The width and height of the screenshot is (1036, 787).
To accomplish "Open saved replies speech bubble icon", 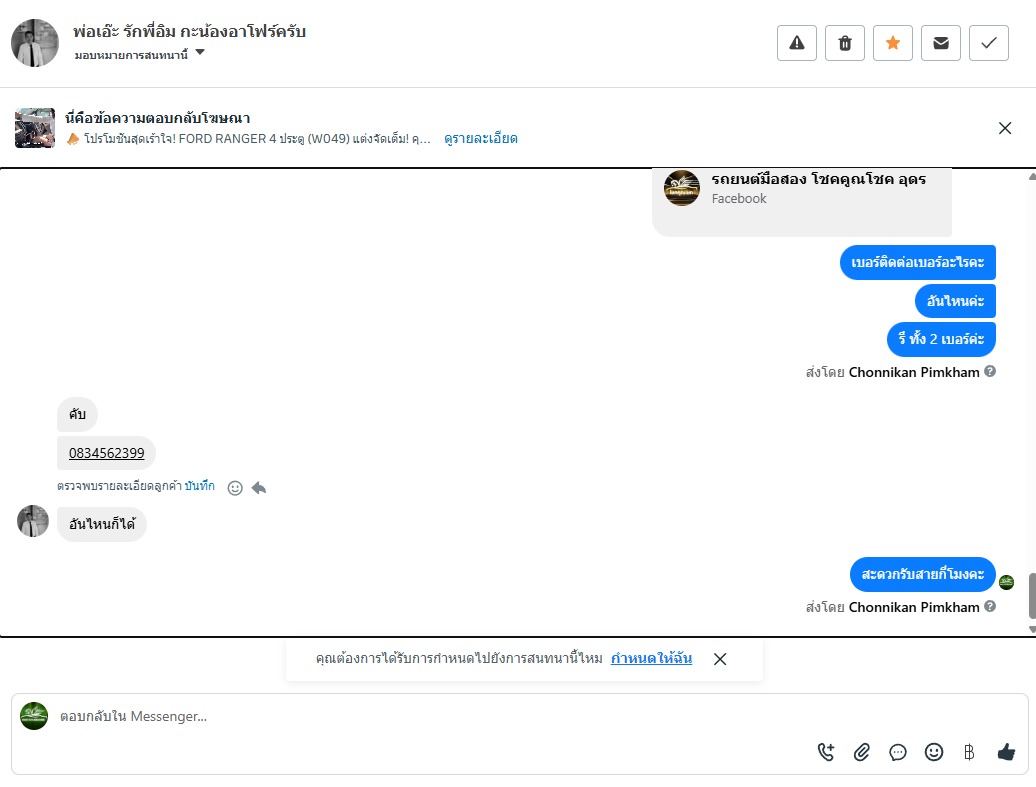I will coord(898,752).
